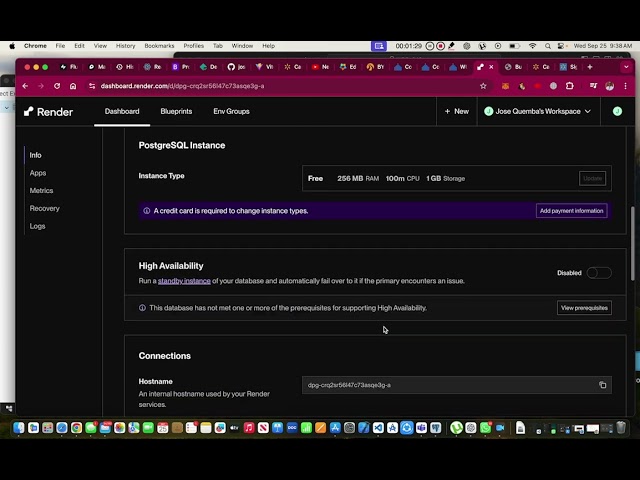Viewport: 640px width, 480px height.
Task: Click the info icon in the credit card banner
Action: (x=147, y=211)
